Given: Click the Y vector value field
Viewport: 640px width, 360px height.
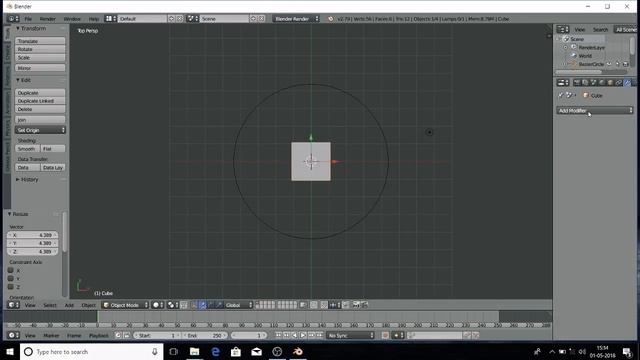Looking at the screenshot, I should point(32,243).
